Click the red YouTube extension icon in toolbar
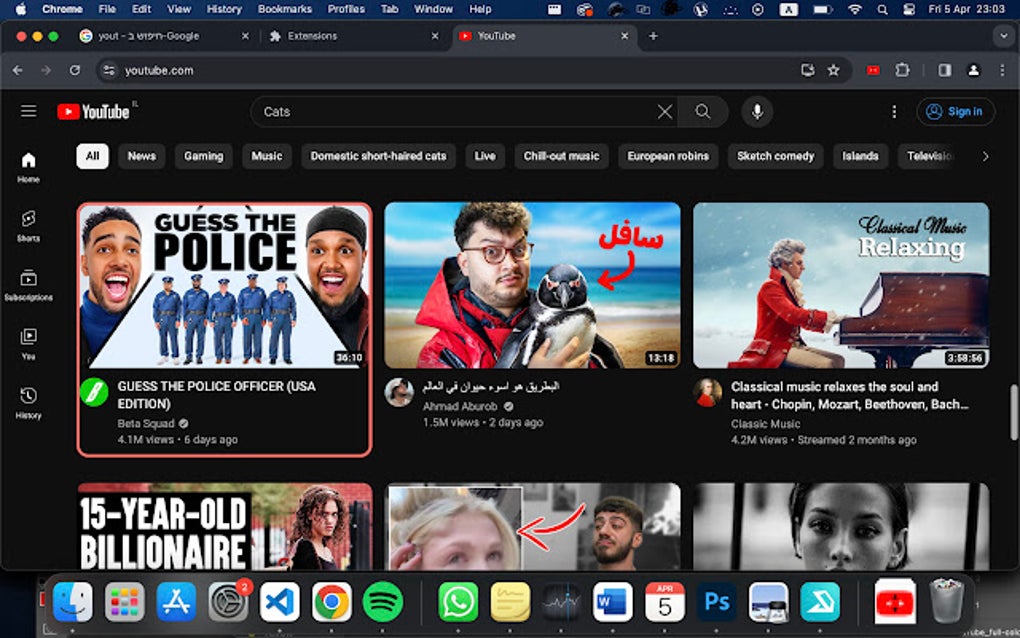Viewport: 1020px width, 638px height. point(873,70)
